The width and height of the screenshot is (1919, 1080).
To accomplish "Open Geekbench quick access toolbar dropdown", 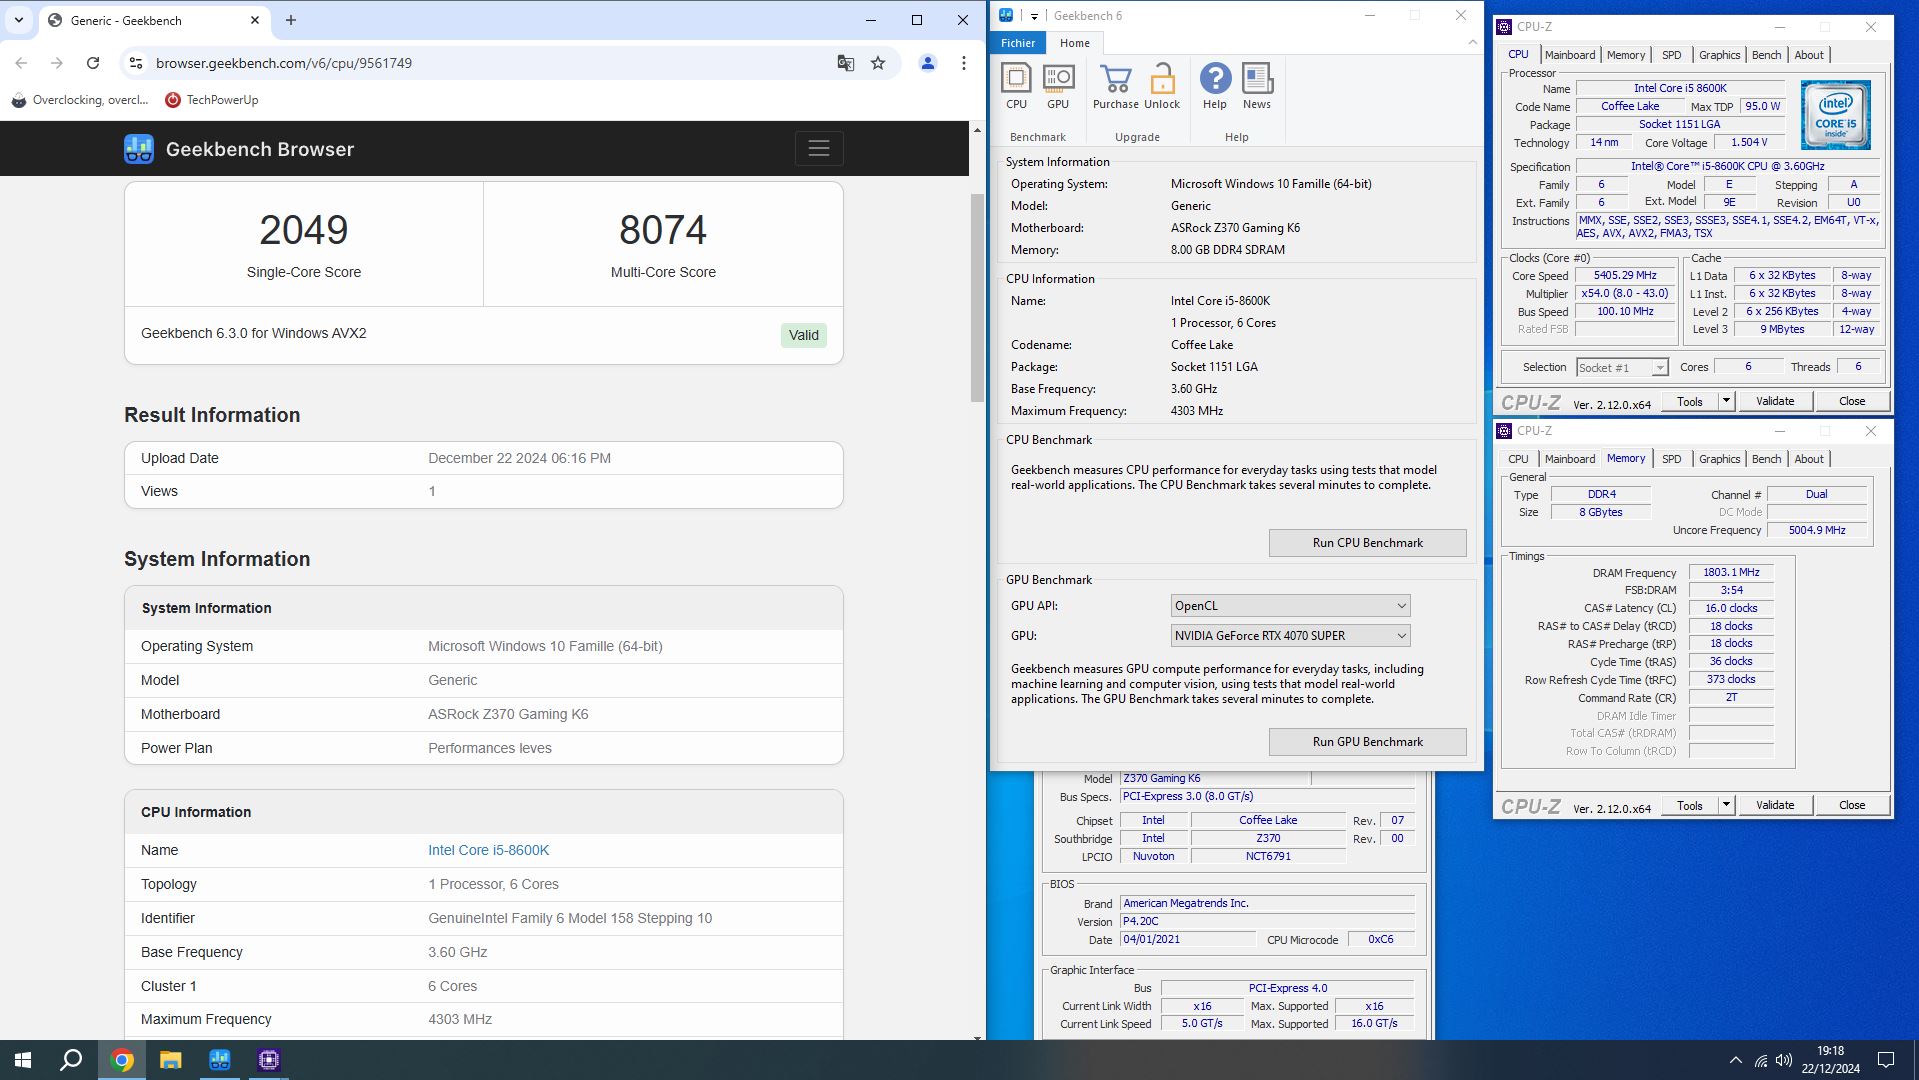I will click(x=1034, y=16).
